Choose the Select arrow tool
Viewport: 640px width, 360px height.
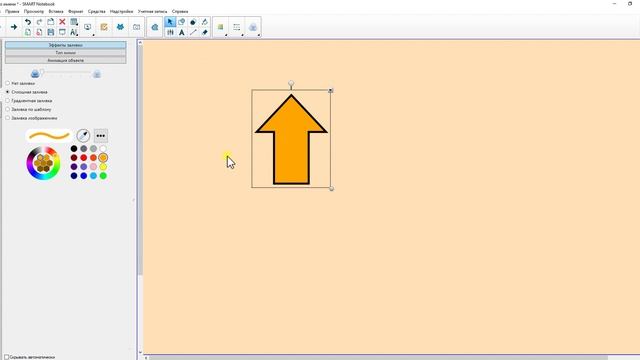coord(170,22)
